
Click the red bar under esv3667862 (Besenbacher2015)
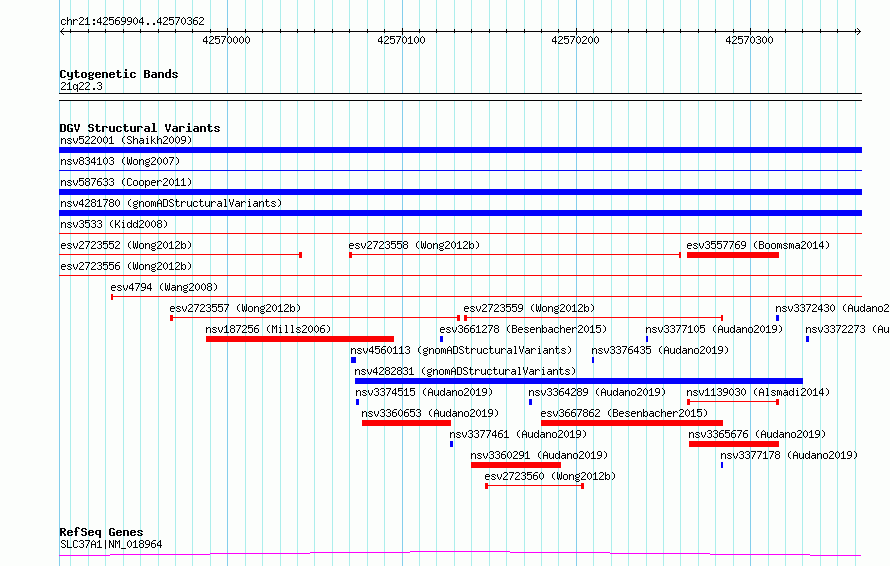(632, 423)
